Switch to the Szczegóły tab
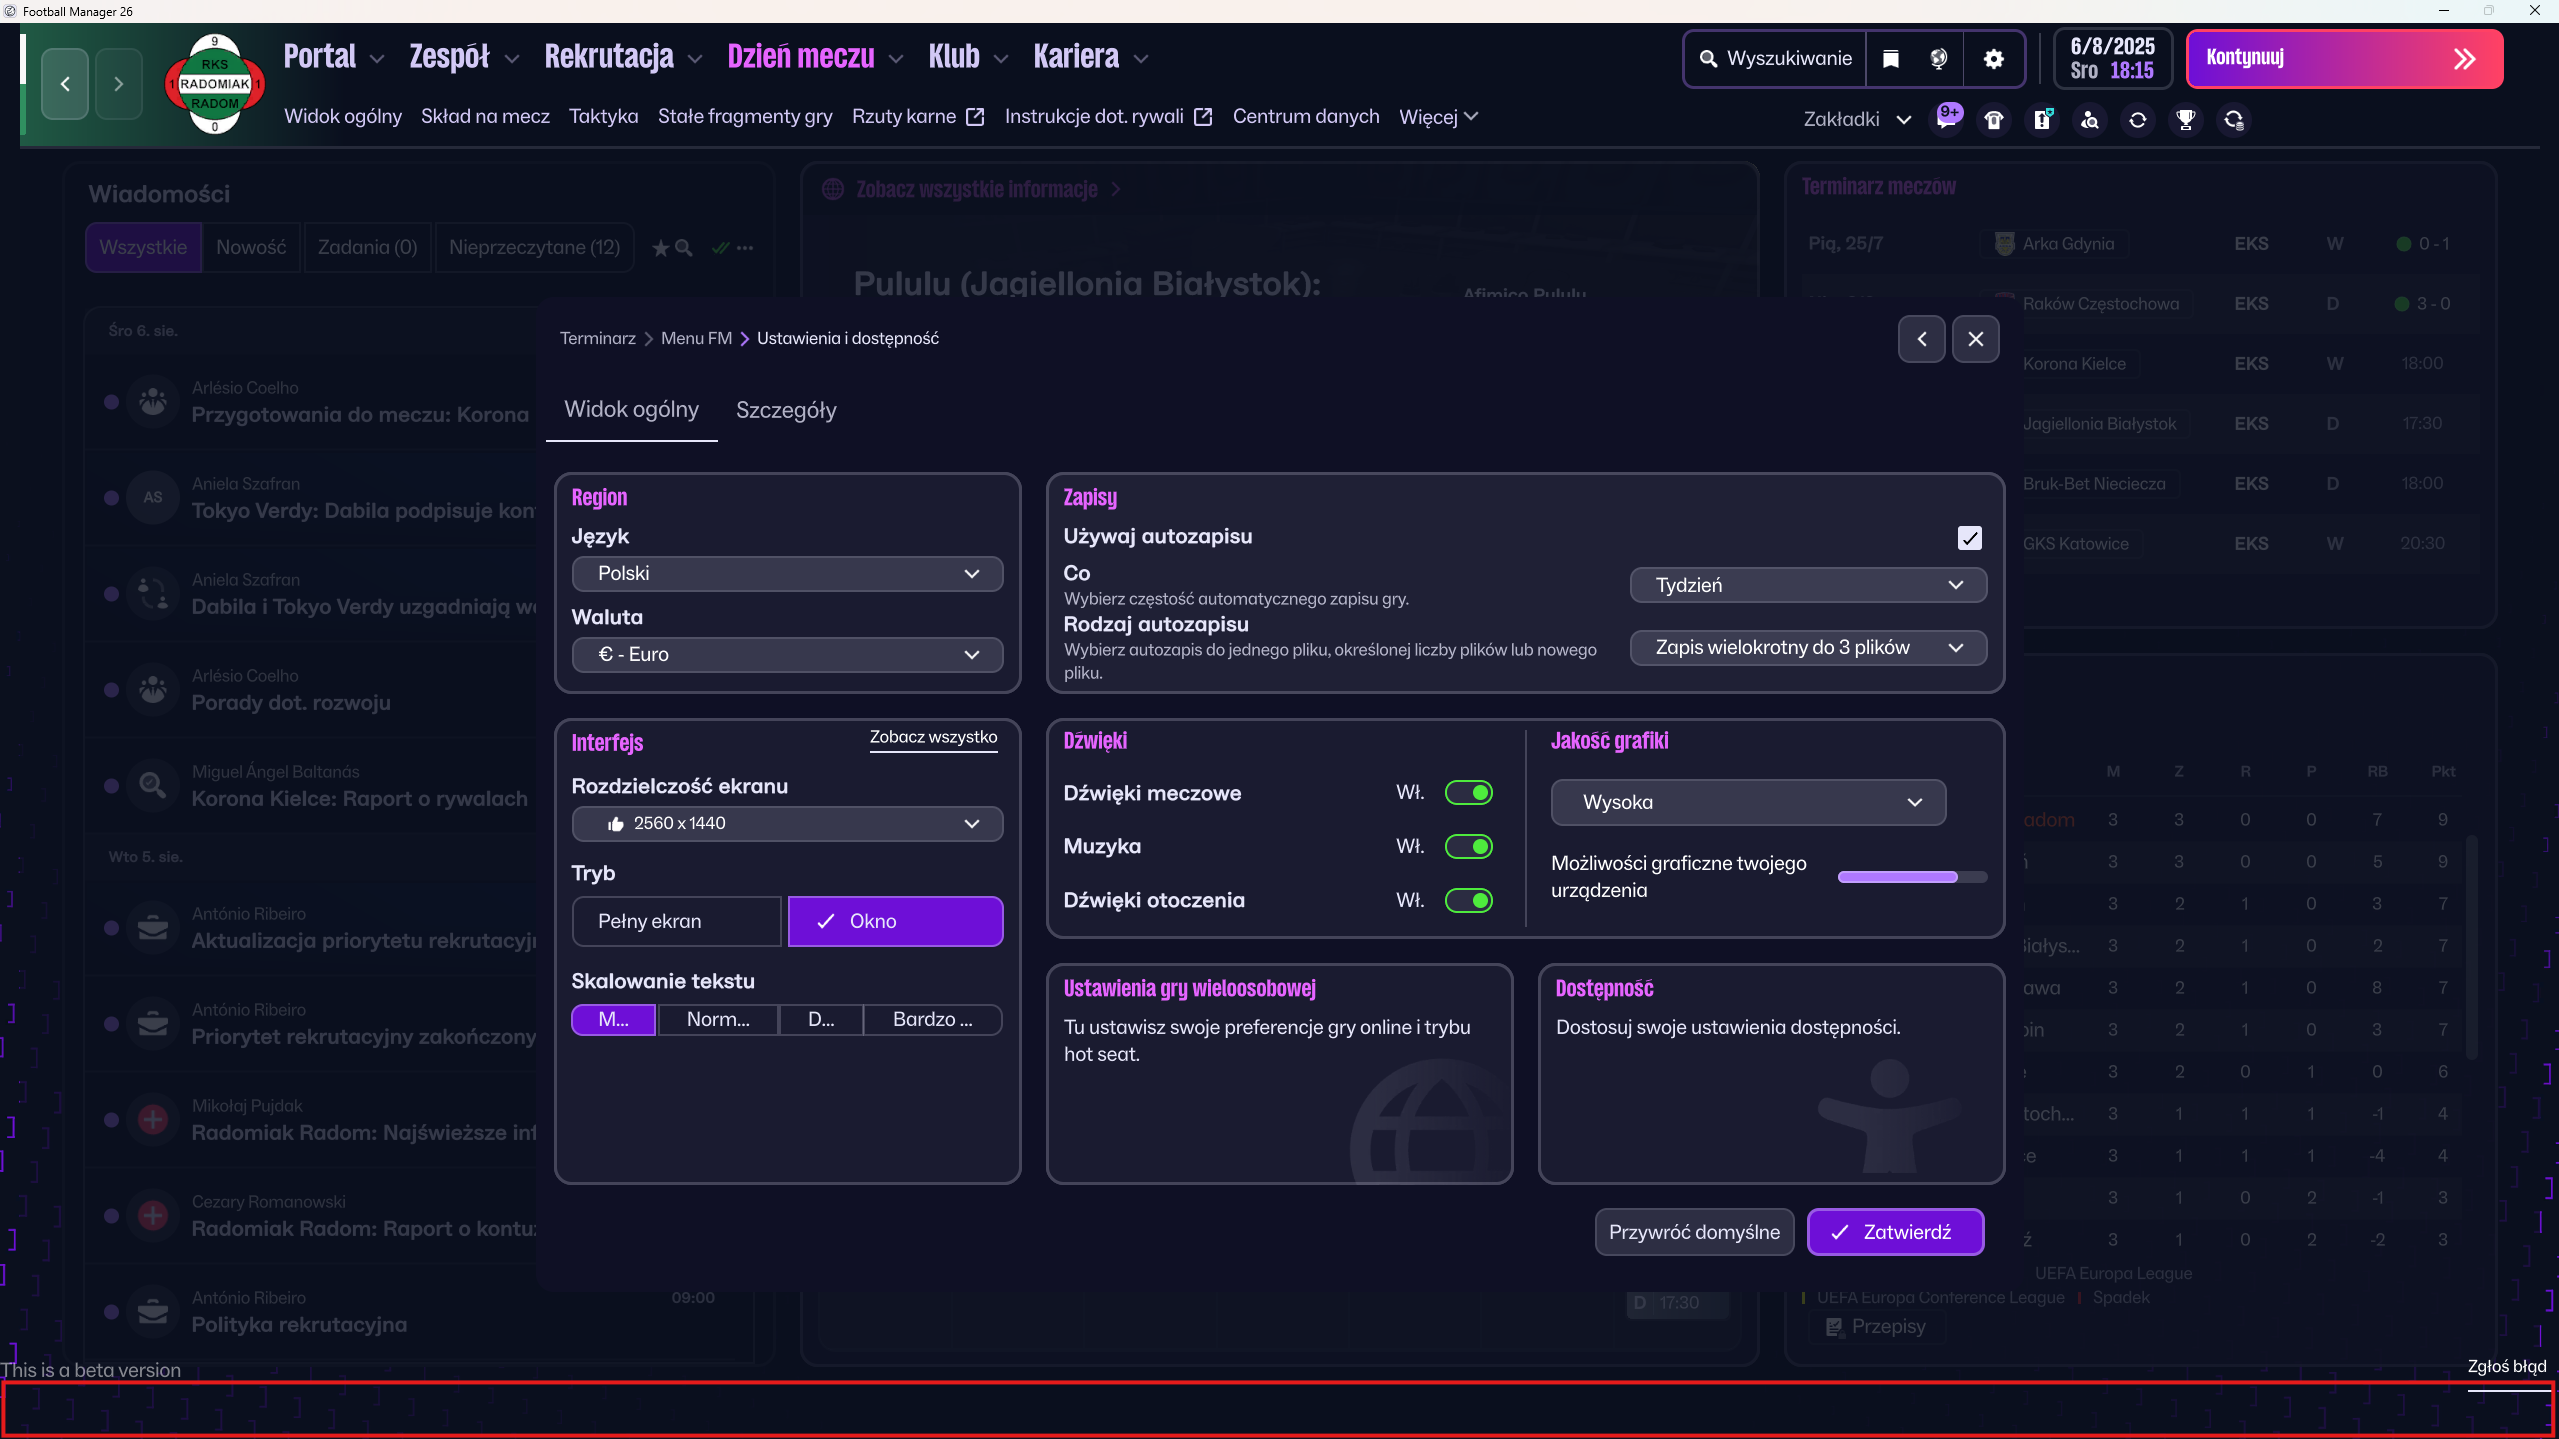The height and width of the screenshot is (1439, 2559). pyautogui.click(x=786, y=410)
